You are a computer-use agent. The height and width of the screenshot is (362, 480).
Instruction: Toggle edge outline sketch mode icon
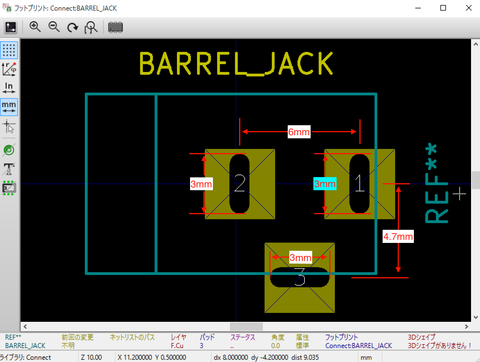tap(9, 188)
